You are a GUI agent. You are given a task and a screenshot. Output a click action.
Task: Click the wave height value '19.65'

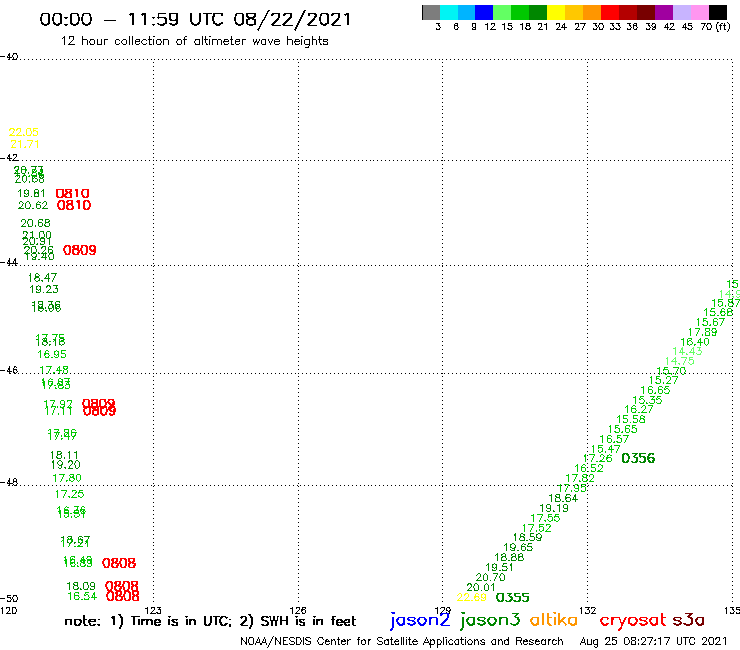point(518,548)
